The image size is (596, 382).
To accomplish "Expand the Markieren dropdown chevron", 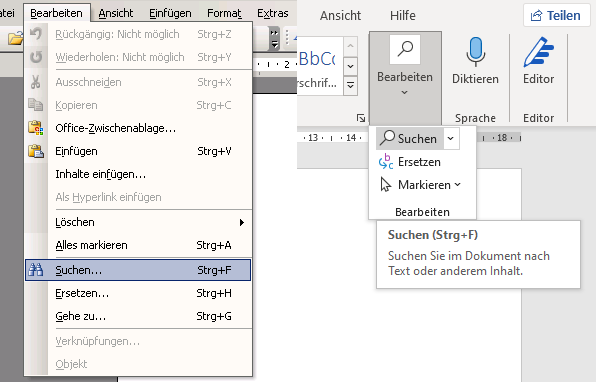I will 458,185.
